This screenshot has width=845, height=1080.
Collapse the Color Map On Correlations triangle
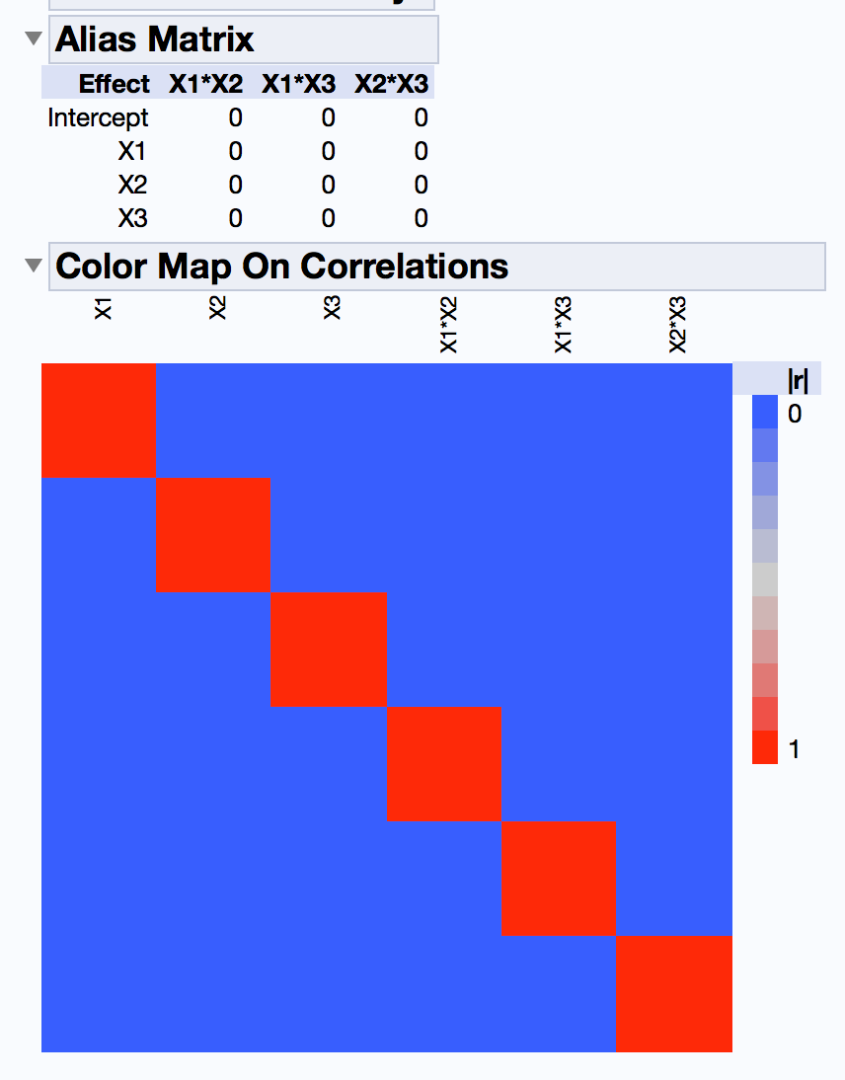(34, 266)
